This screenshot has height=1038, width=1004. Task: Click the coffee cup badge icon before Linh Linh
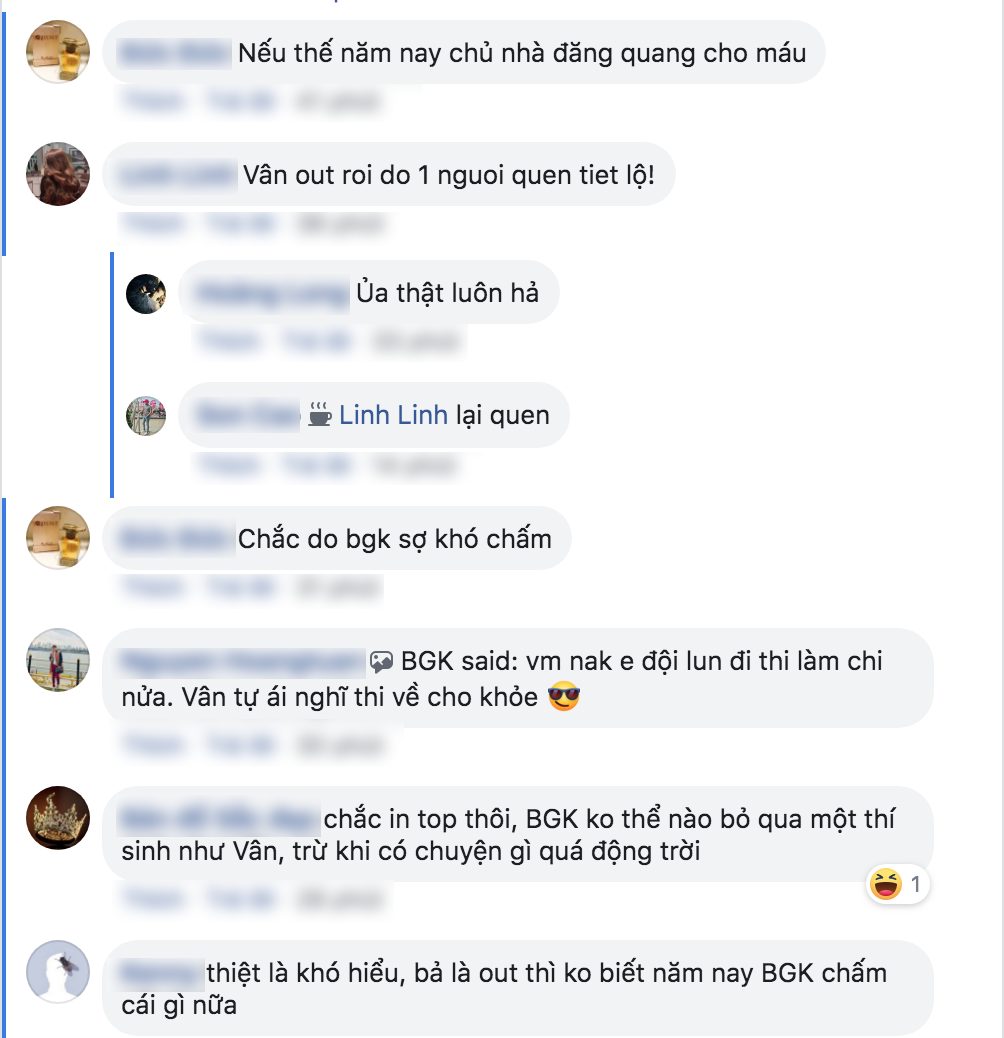[x=320, y=415]
